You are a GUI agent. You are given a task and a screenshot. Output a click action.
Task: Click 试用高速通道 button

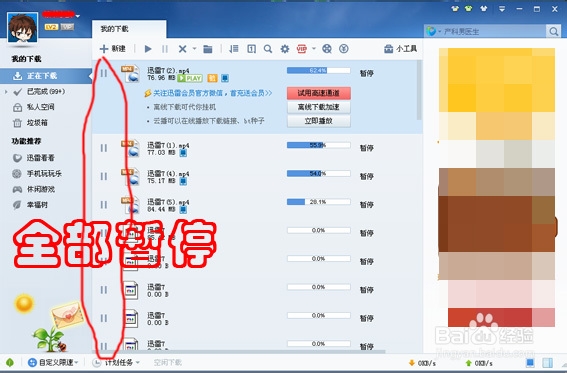319,93
